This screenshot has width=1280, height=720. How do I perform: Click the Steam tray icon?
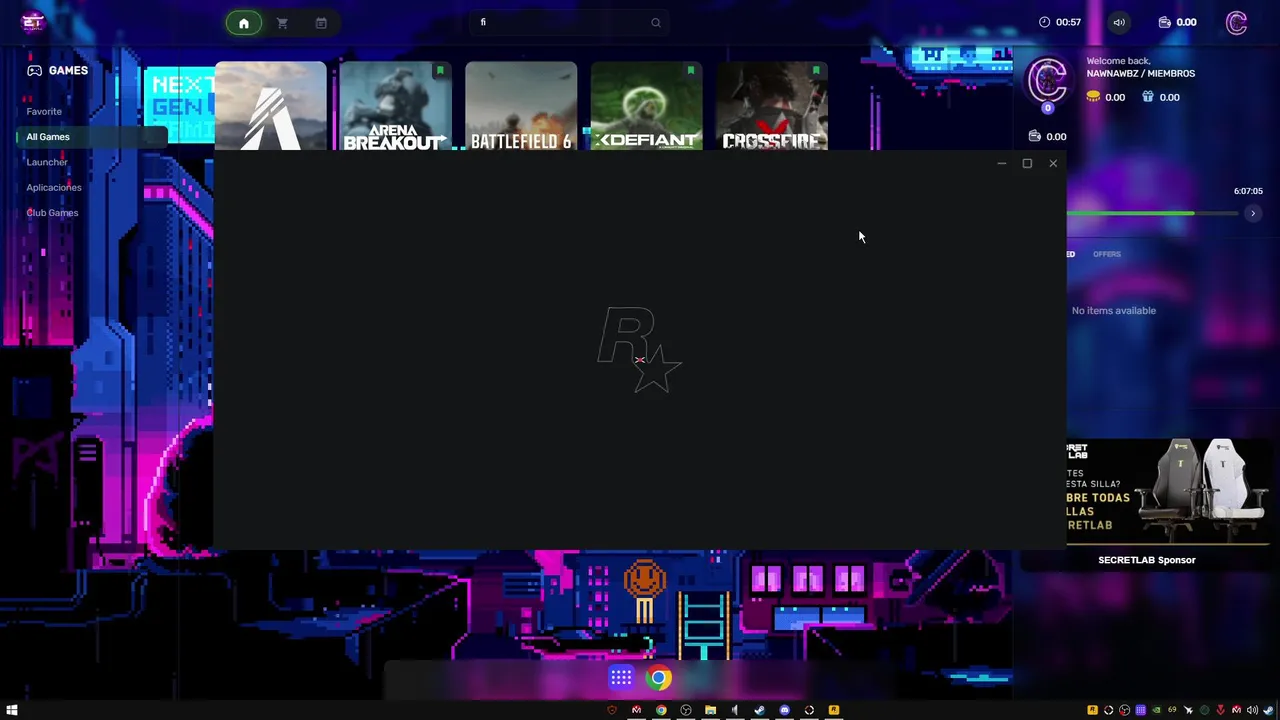[x=1268, y=710]
